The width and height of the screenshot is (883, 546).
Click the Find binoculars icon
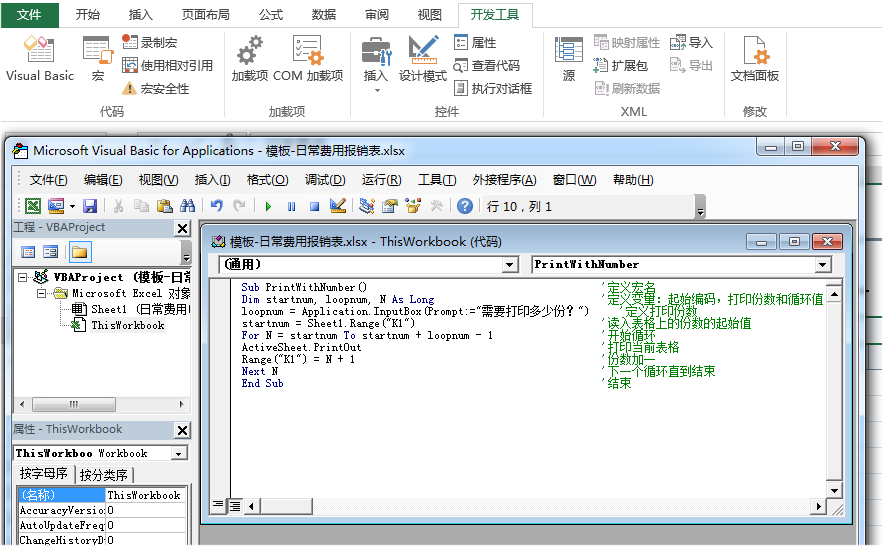click(187, 206)
